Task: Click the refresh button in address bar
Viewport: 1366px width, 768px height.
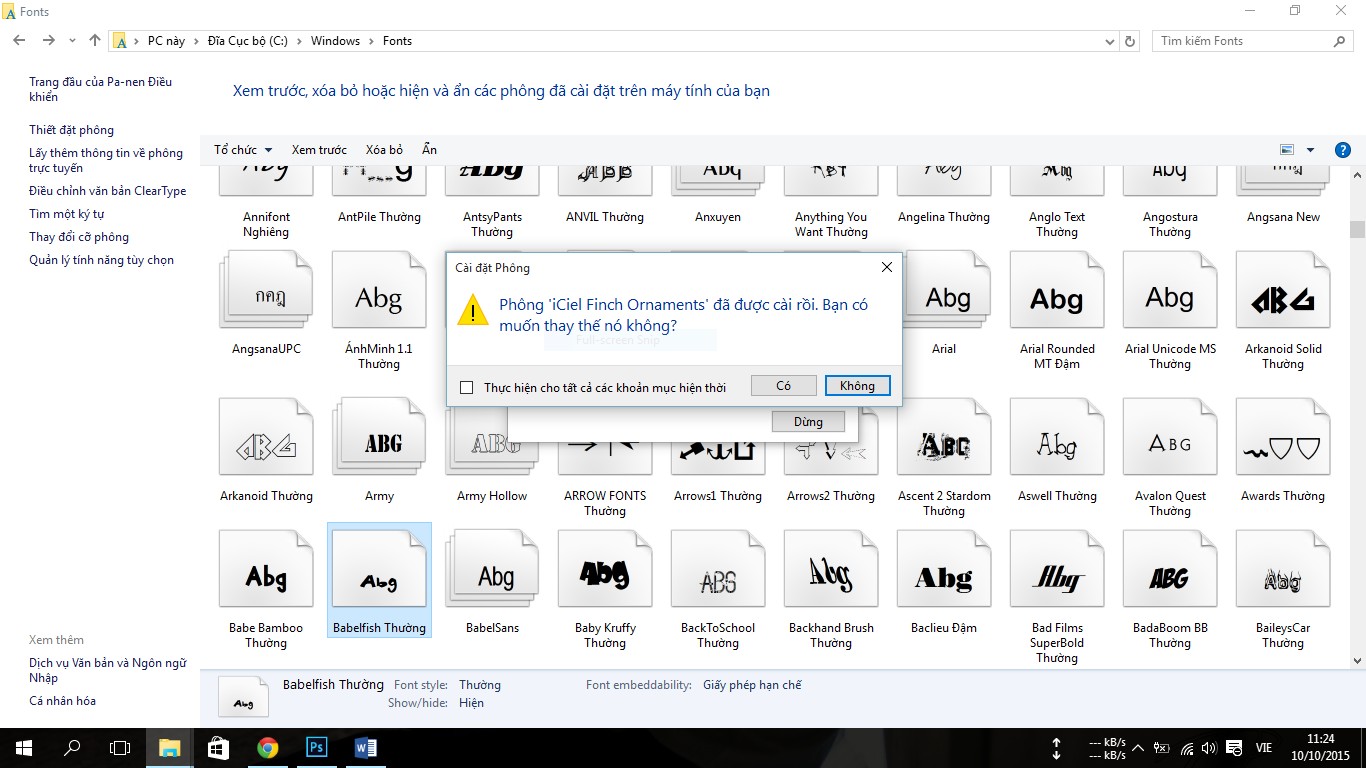Action: (1131, 41)
